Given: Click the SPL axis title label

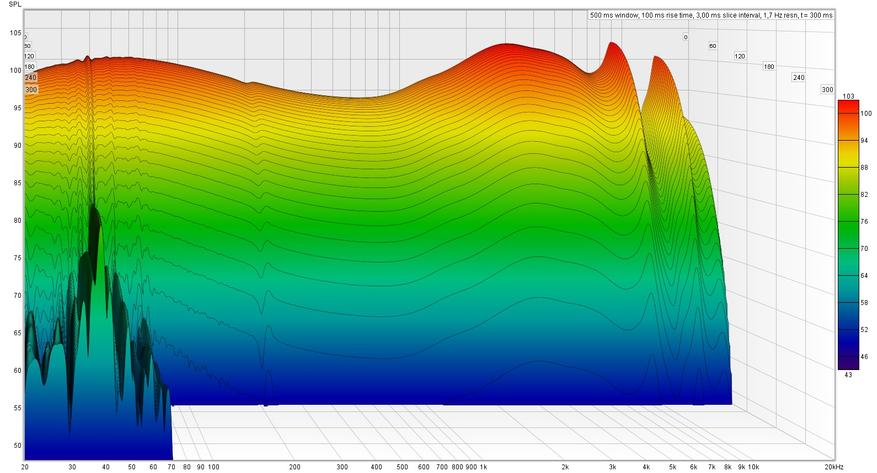Looking at the screenshot, I should [15, 4].
